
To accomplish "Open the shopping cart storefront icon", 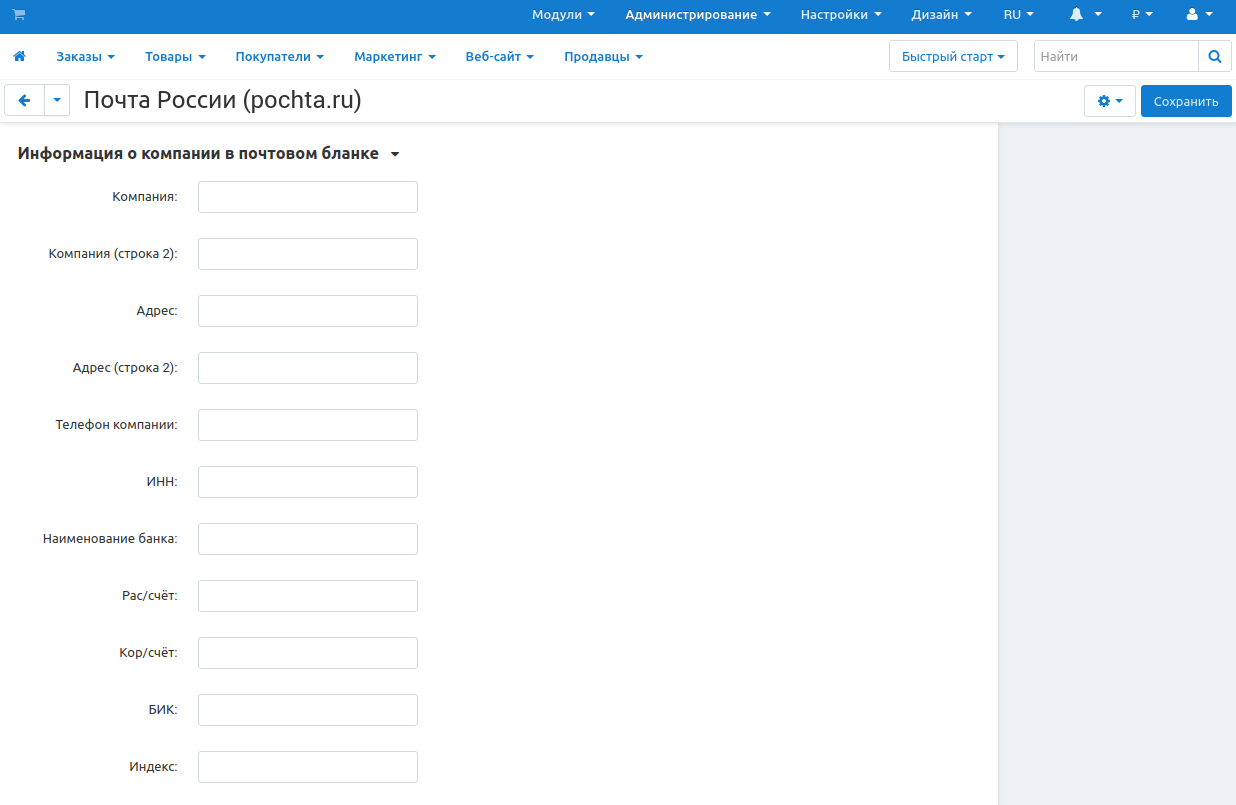I will [x=19, y=15].
